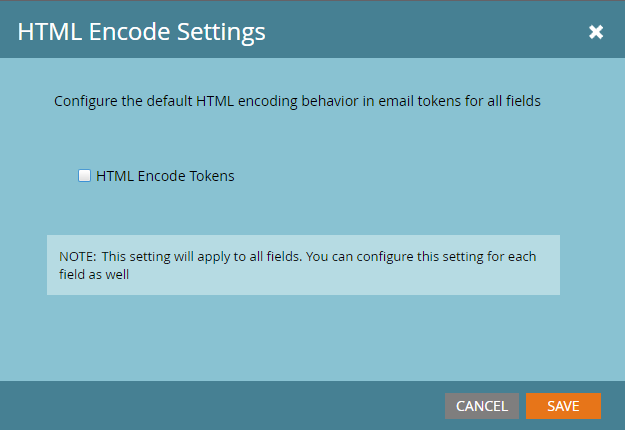The image size is (625, 430).
Task: Tick the box beside HTML Encode Tokens
Action: click(85, 176)
